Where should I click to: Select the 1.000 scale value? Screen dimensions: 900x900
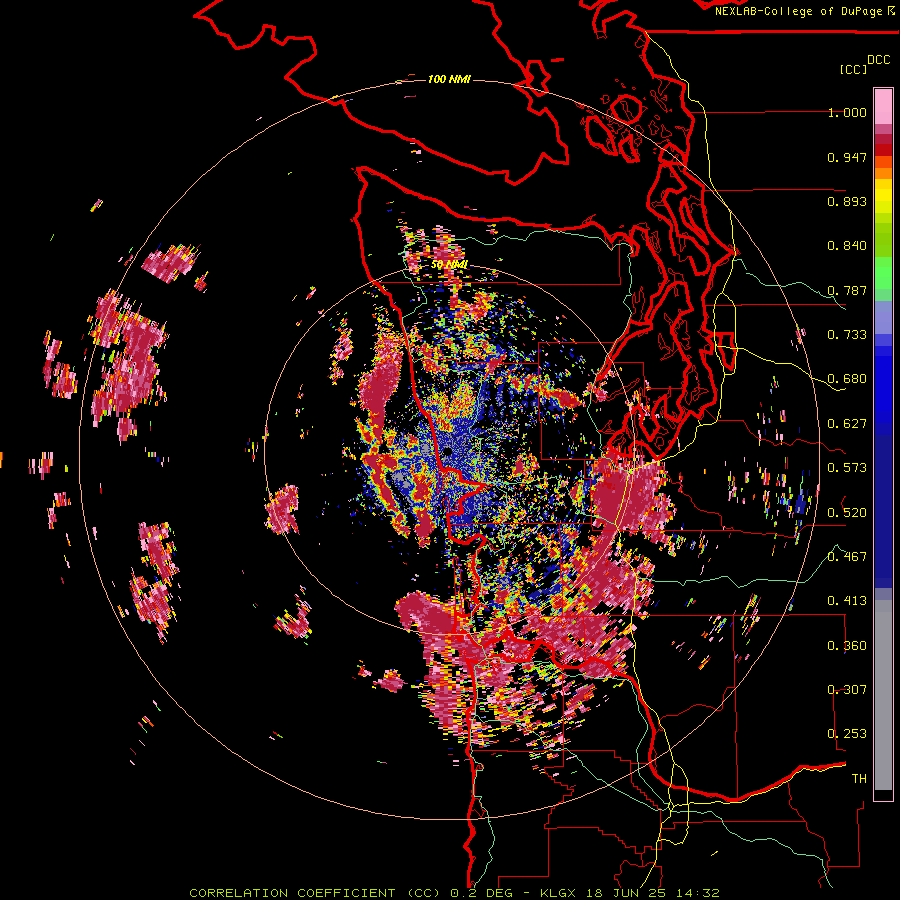(847, 112)
